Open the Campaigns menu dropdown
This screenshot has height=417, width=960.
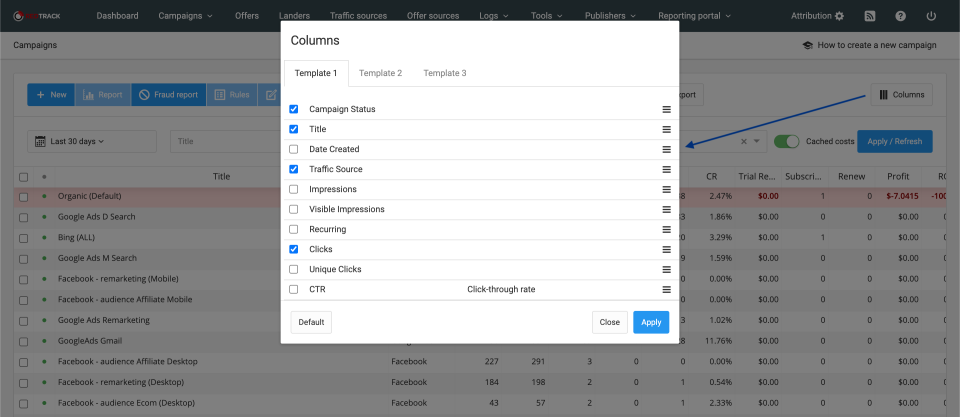[x=186, y=16]
